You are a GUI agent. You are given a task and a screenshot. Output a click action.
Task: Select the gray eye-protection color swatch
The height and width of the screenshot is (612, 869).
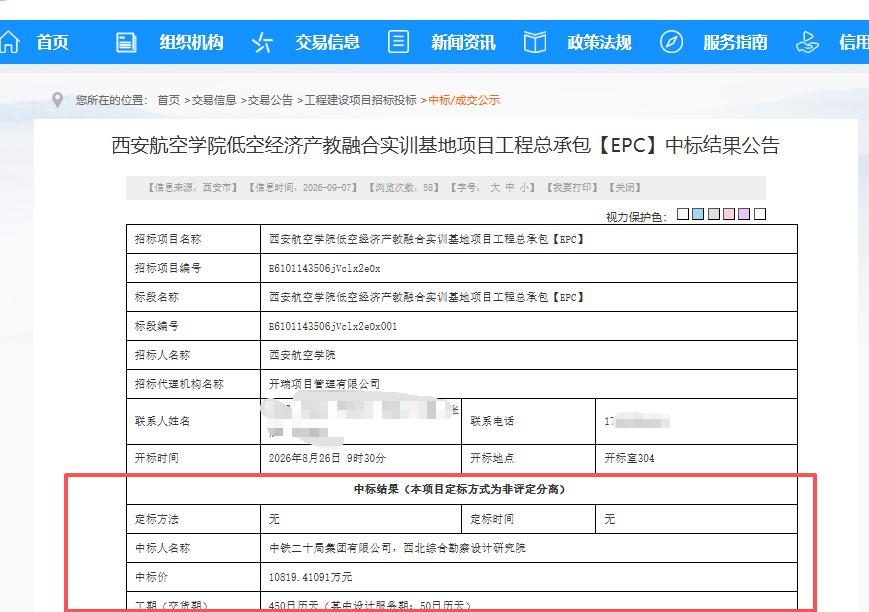coord(714,214)
